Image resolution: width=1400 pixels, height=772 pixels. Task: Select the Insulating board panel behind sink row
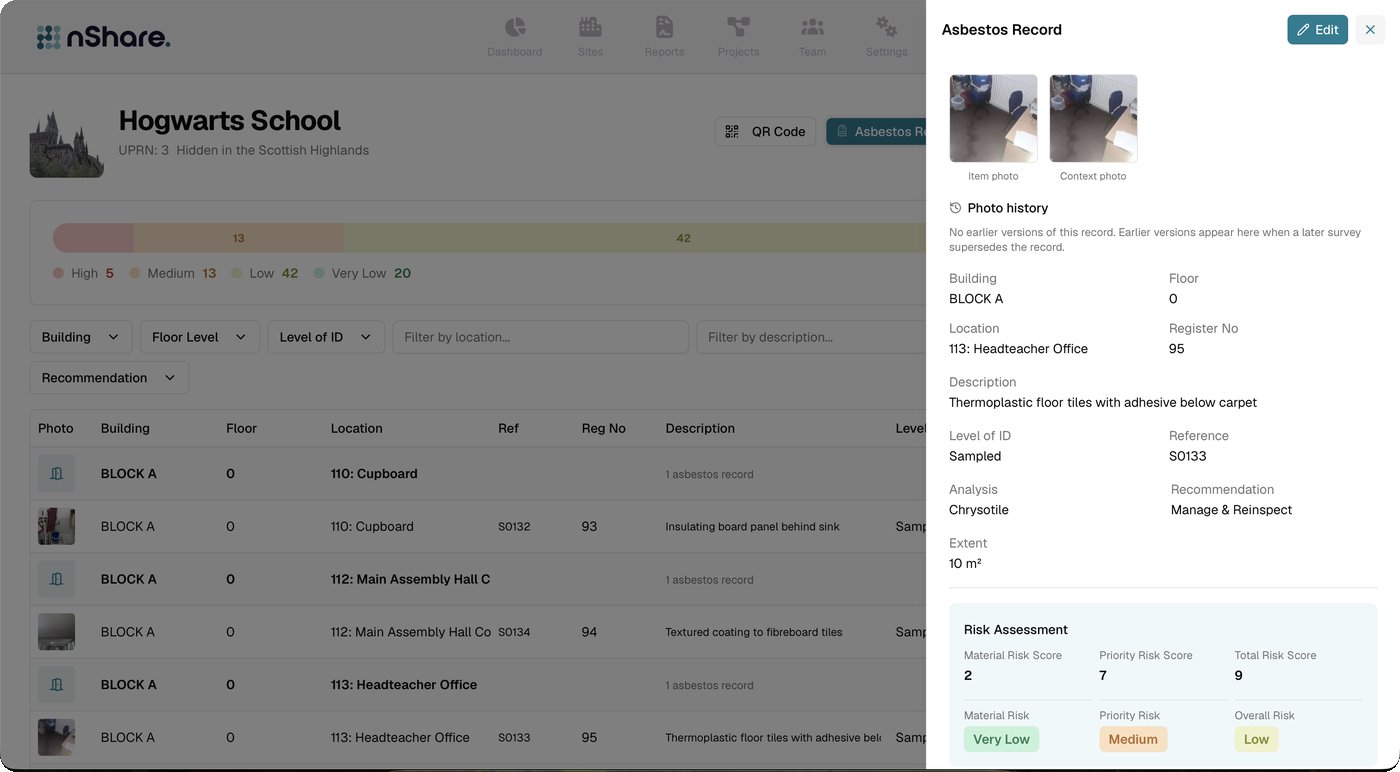click(478, 527)
